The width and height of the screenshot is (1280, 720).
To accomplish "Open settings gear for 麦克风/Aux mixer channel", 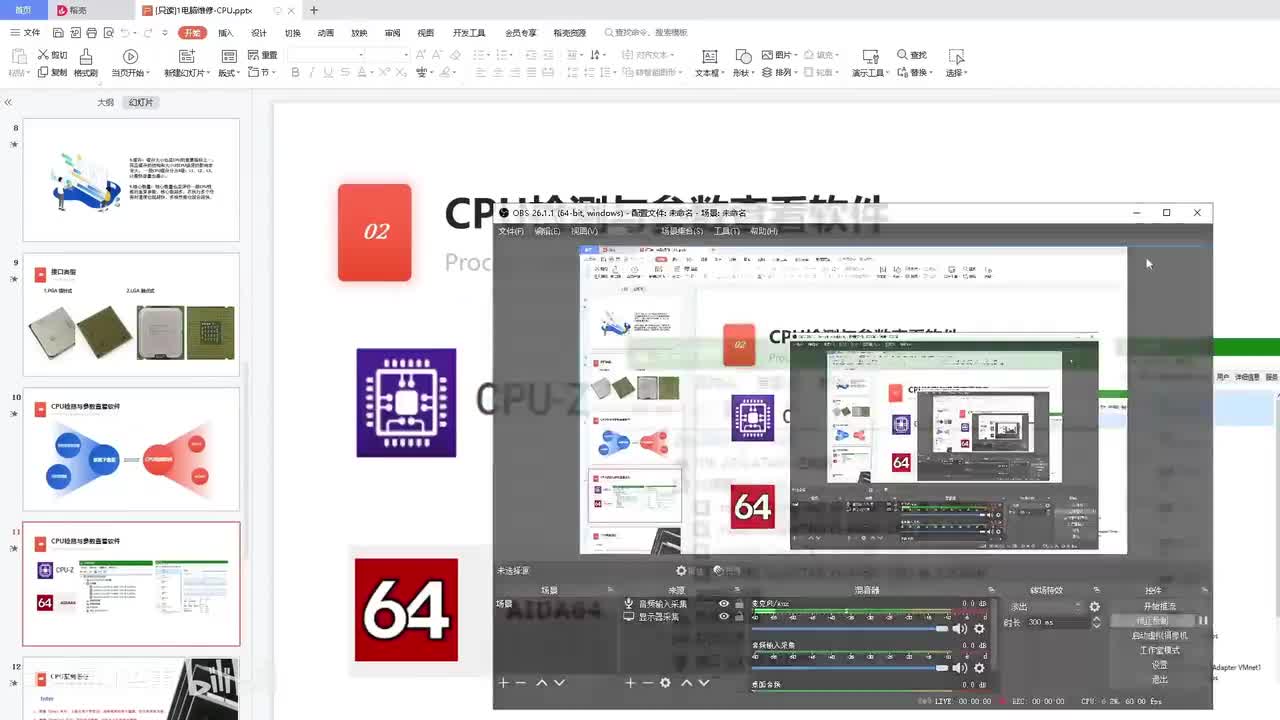I will [979, 628].
